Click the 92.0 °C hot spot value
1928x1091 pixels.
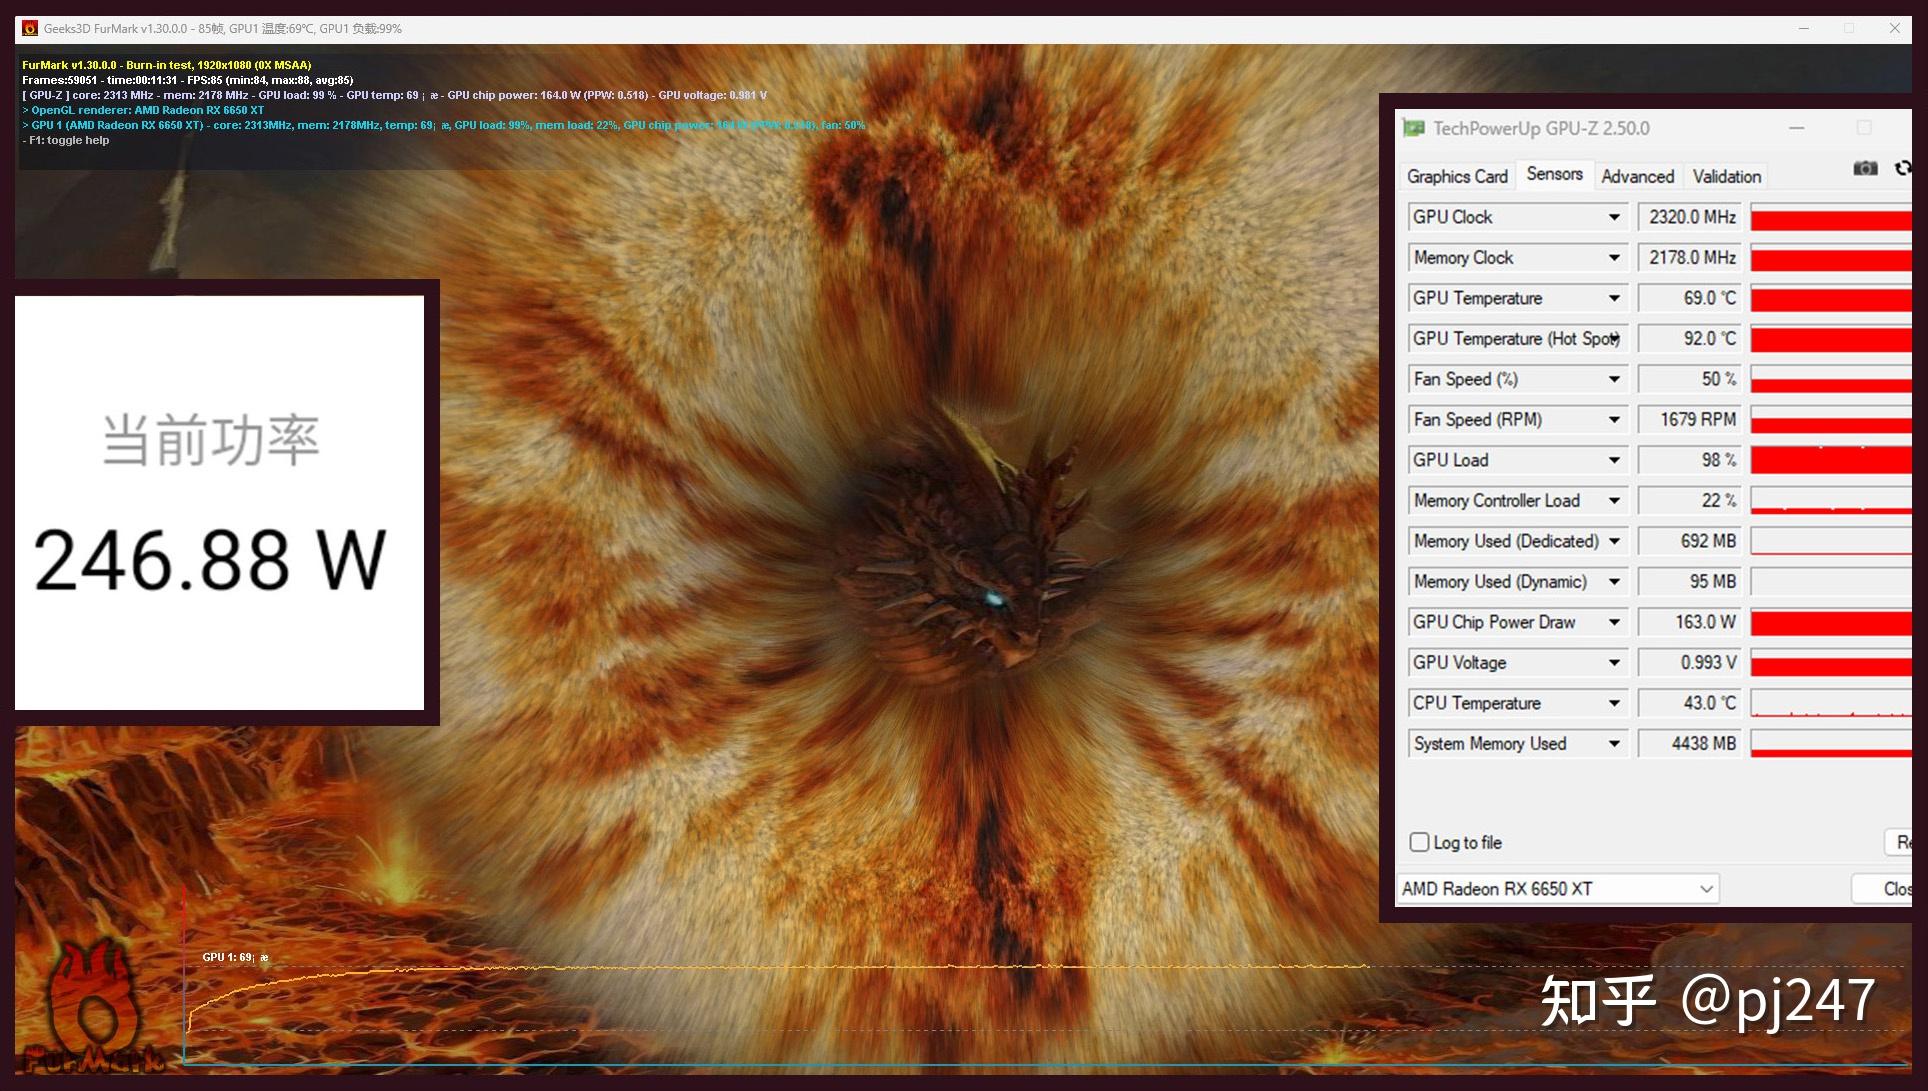pos(1692,339)
